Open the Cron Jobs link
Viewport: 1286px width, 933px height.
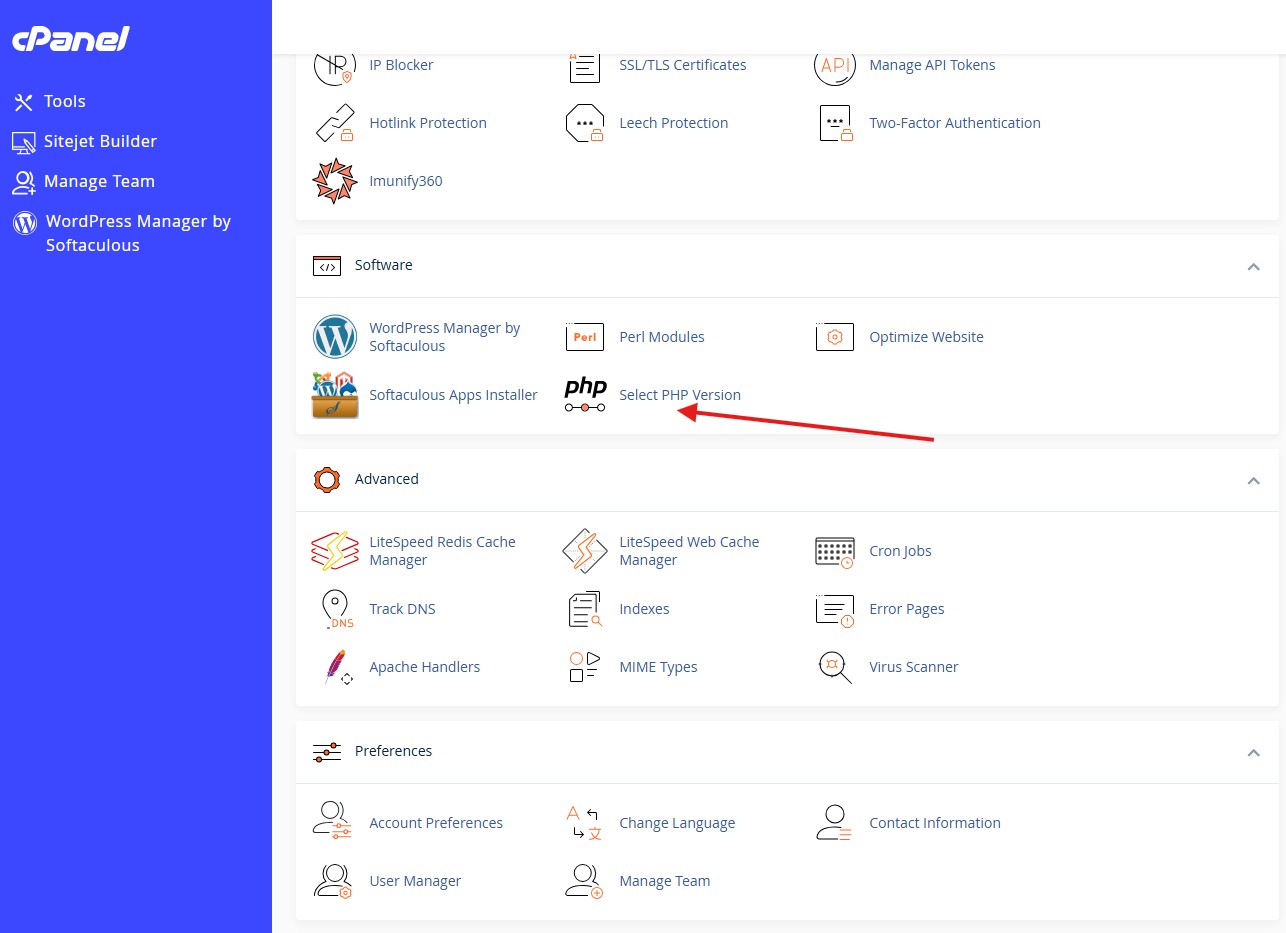point(900,551)
